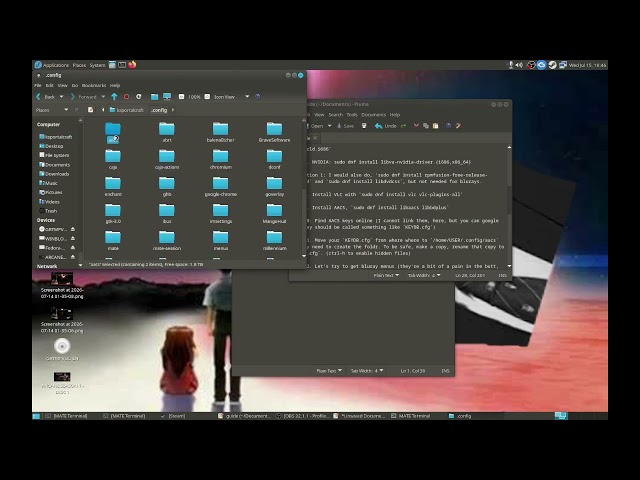Open Computer location from Caja toolbar

tap(167, 97)
